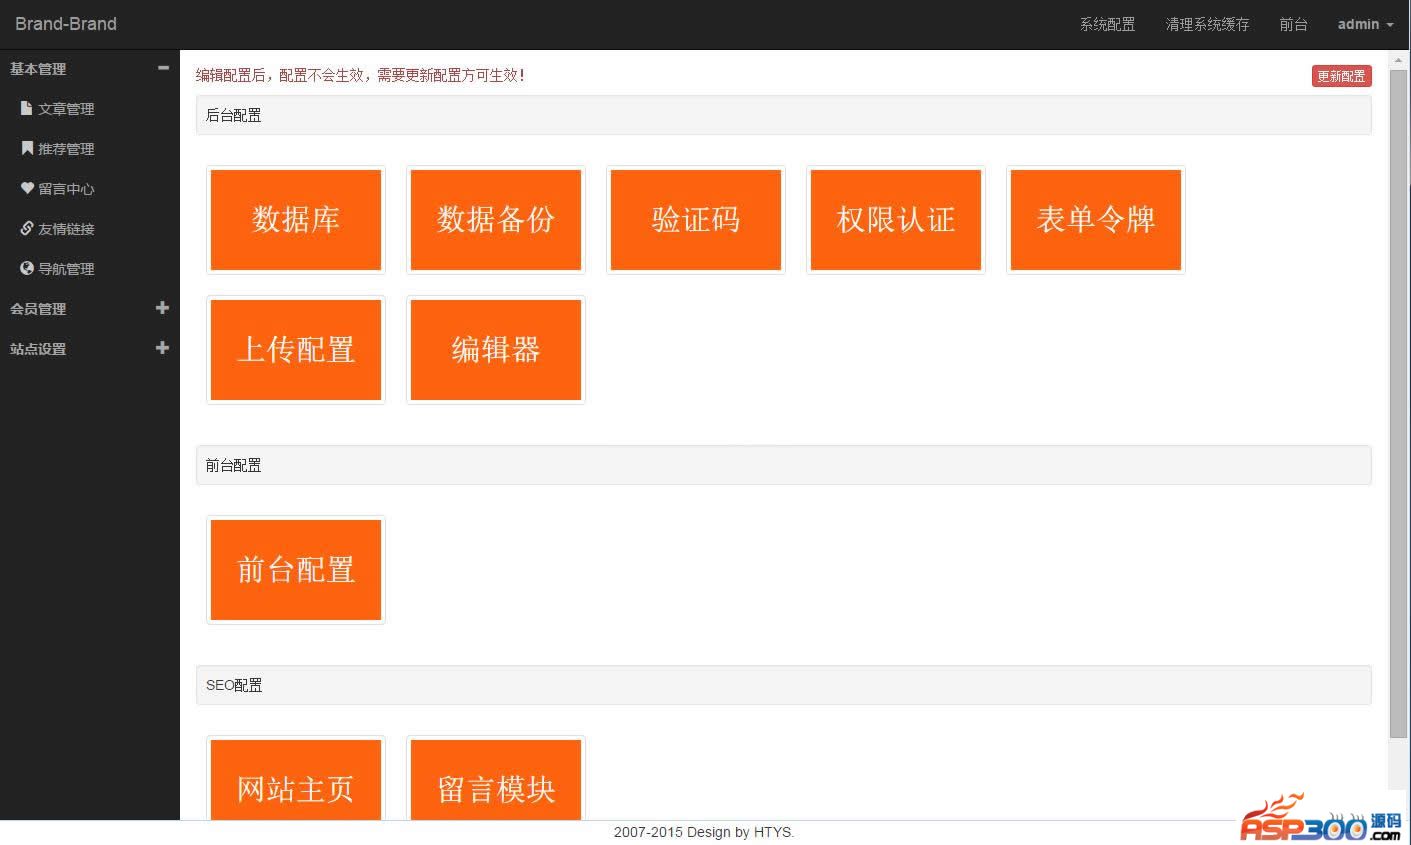
Task: Open the admin user dropdown
Action: (1365, 24)
